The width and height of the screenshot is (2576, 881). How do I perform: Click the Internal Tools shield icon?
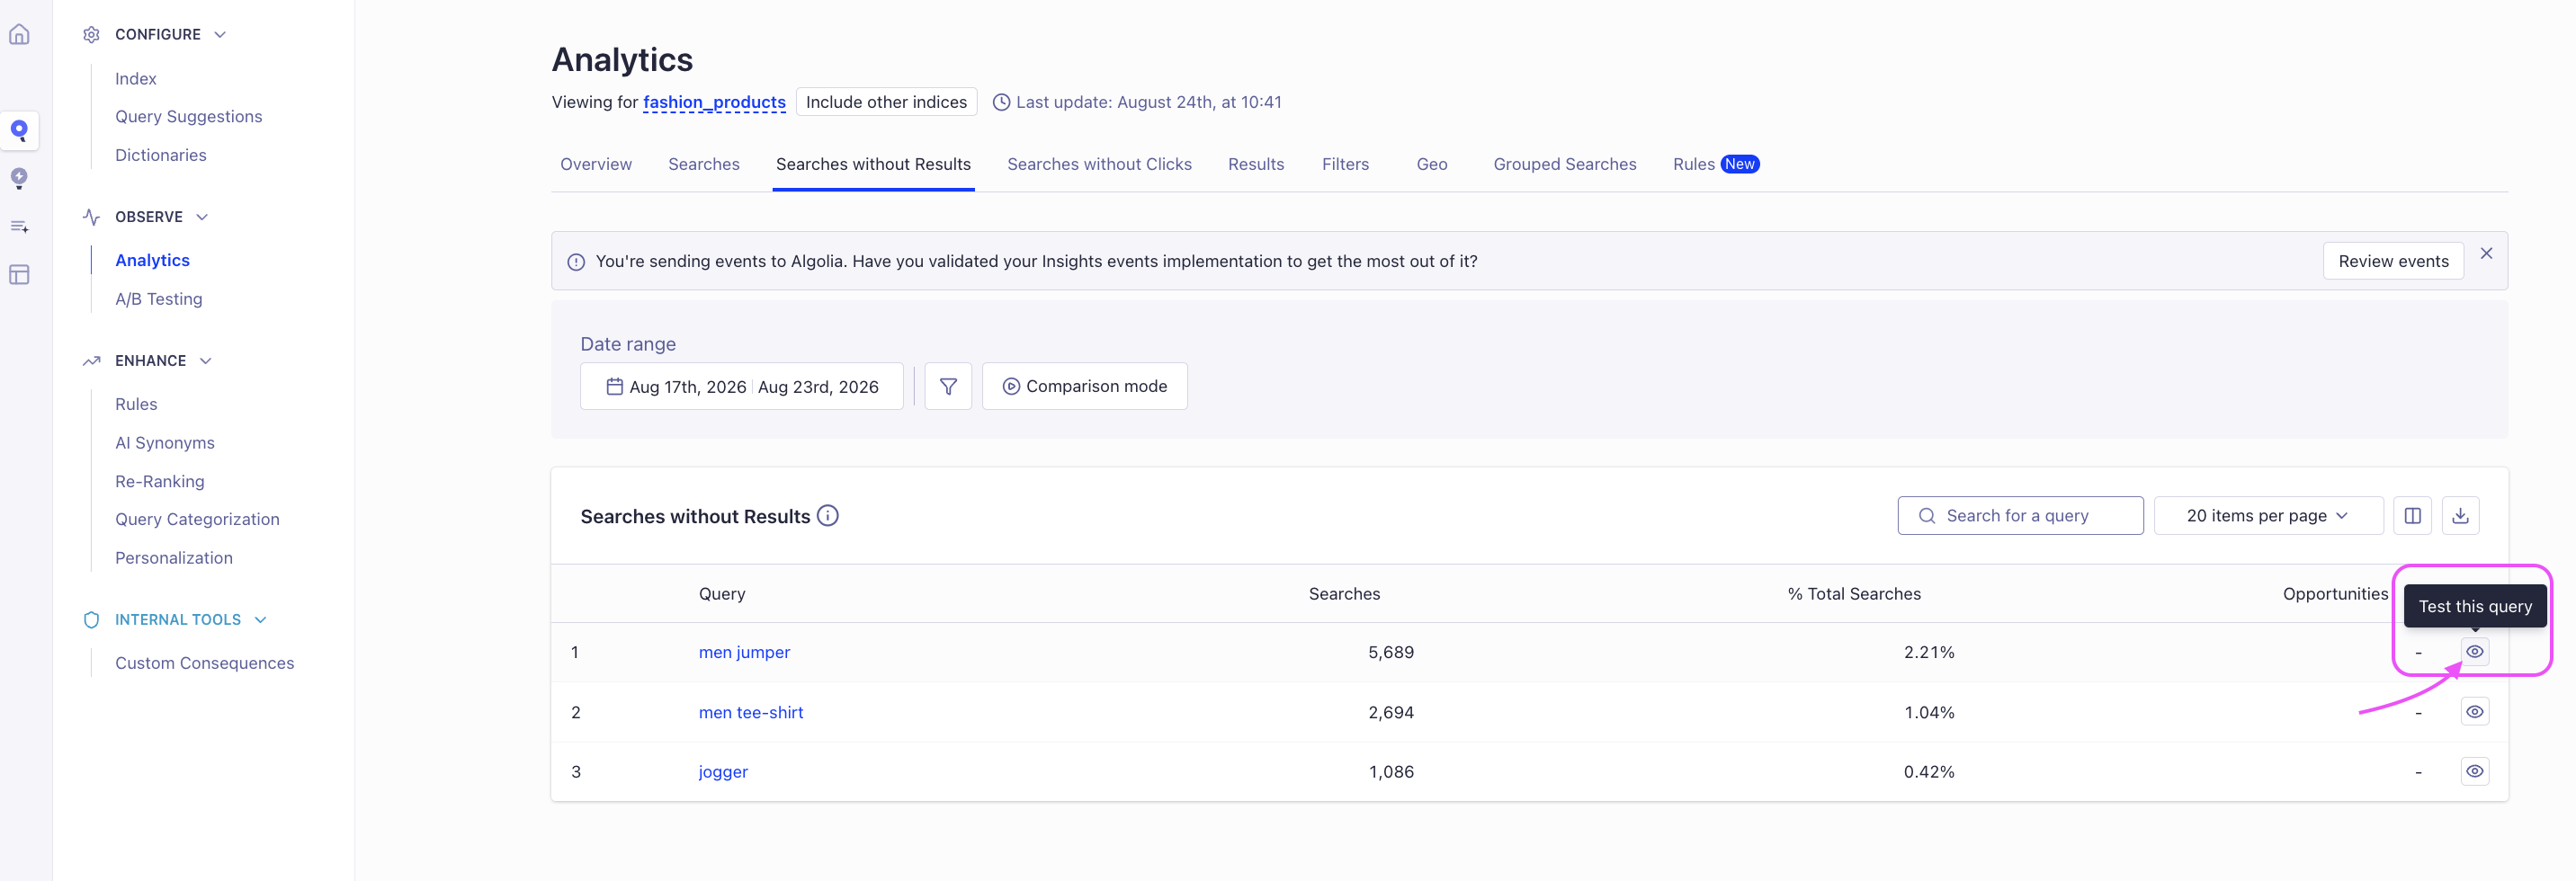pos(91,620)
